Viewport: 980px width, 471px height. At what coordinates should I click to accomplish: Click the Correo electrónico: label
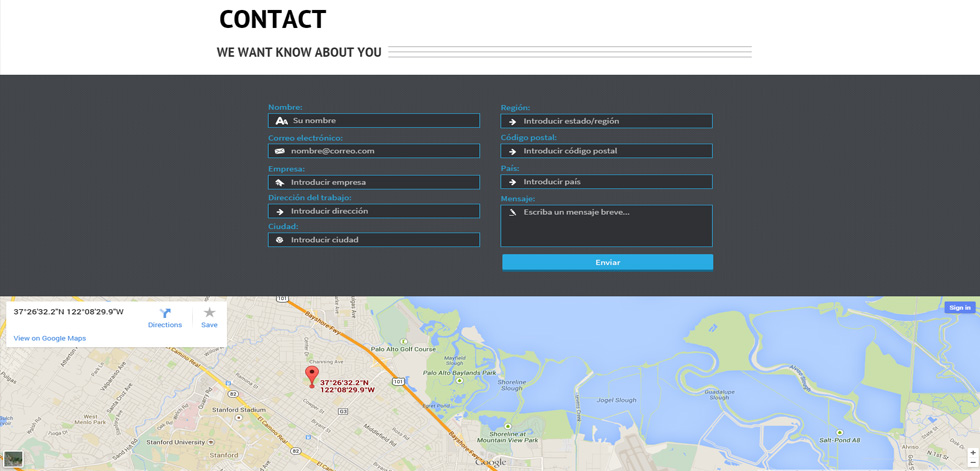[305, 138]
